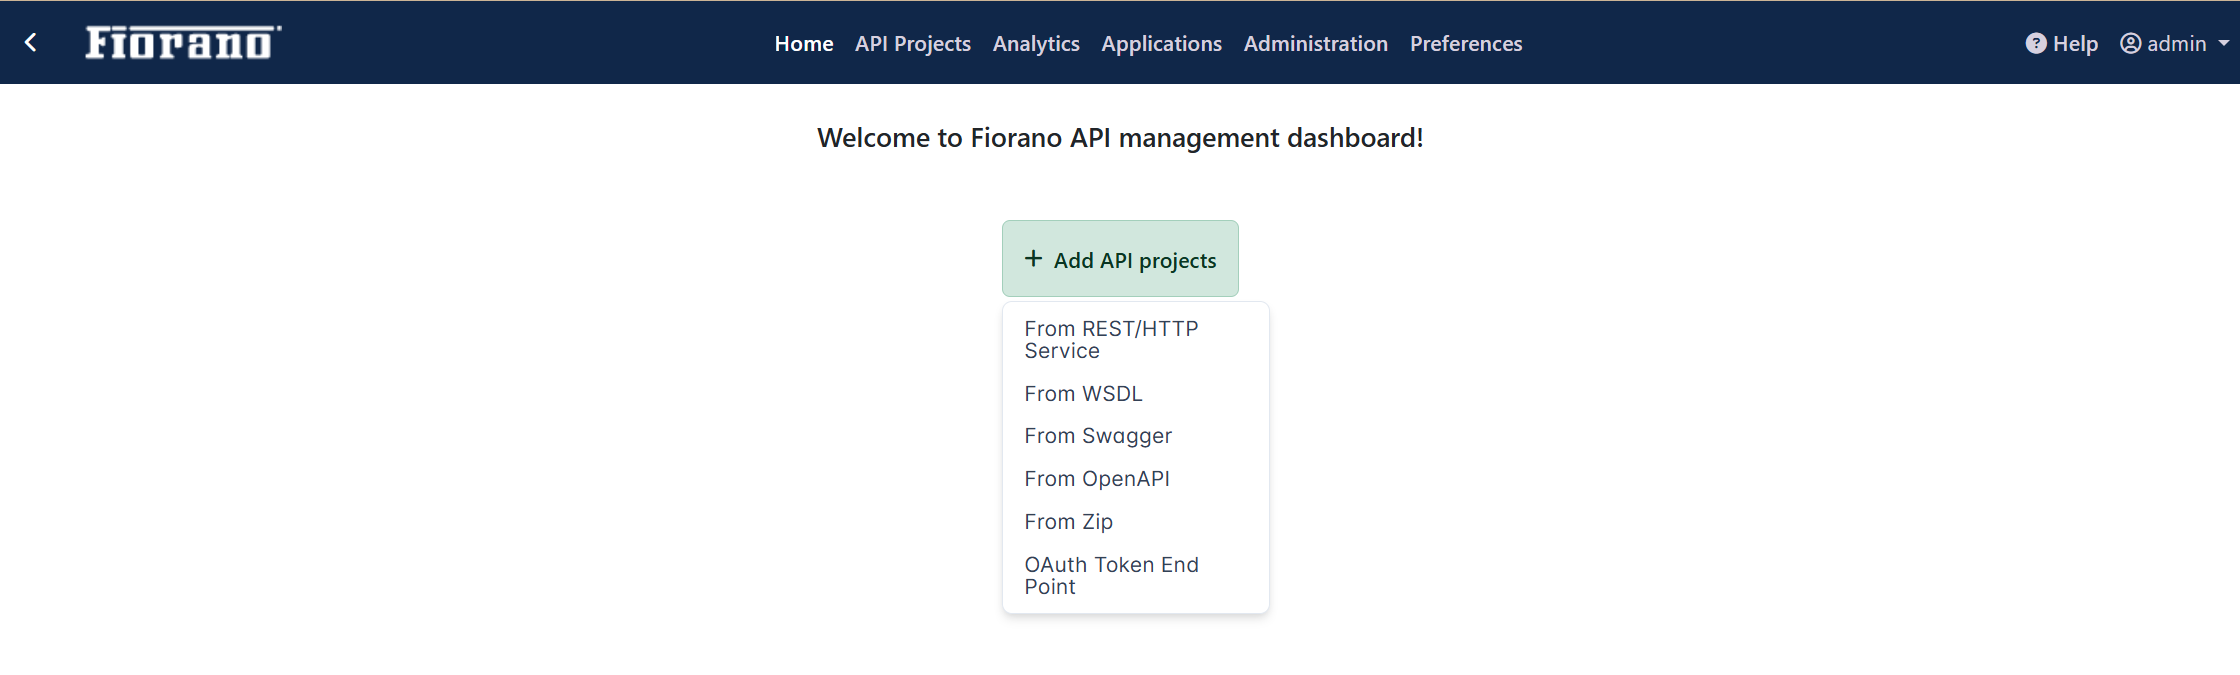The height and width of the screenshot is (675, 2240).
Task: Switch to Applications
Action: 1162,43
